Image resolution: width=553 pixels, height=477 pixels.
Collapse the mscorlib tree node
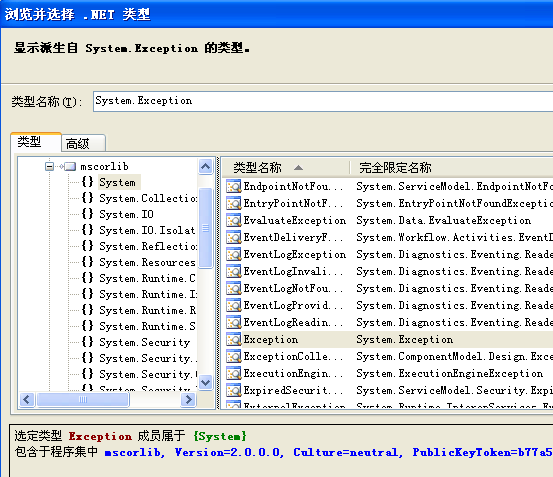tap(49, 166)
